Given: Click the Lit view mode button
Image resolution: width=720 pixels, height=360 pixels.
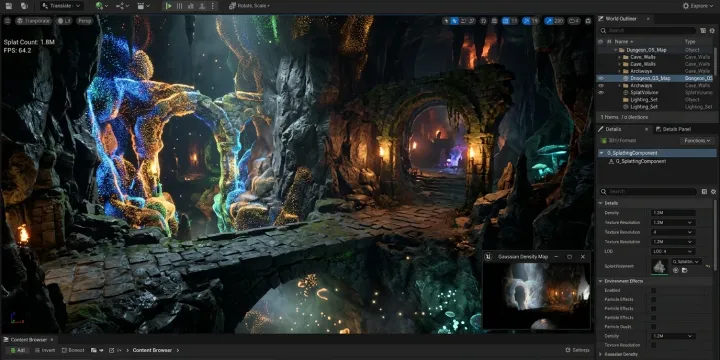Looking at the screenshot, I should [64, 21].
